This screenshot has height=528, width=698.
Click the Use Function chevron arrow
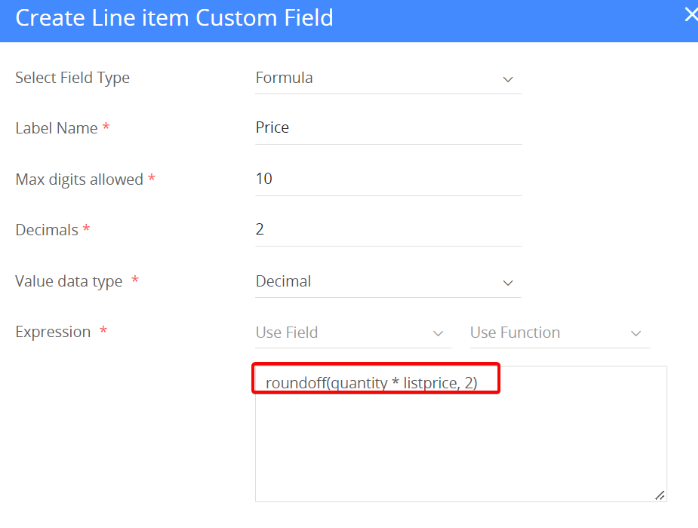click(x=635, y=333)
